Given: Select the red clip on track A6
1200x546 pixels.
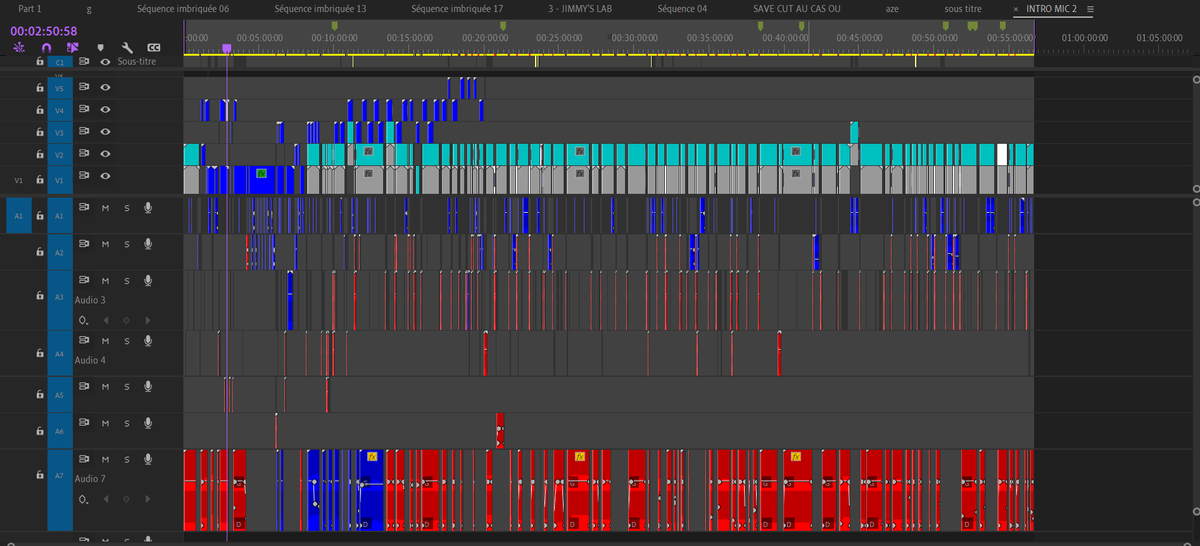Looking at the screenshot, I should tap(500, 430).
